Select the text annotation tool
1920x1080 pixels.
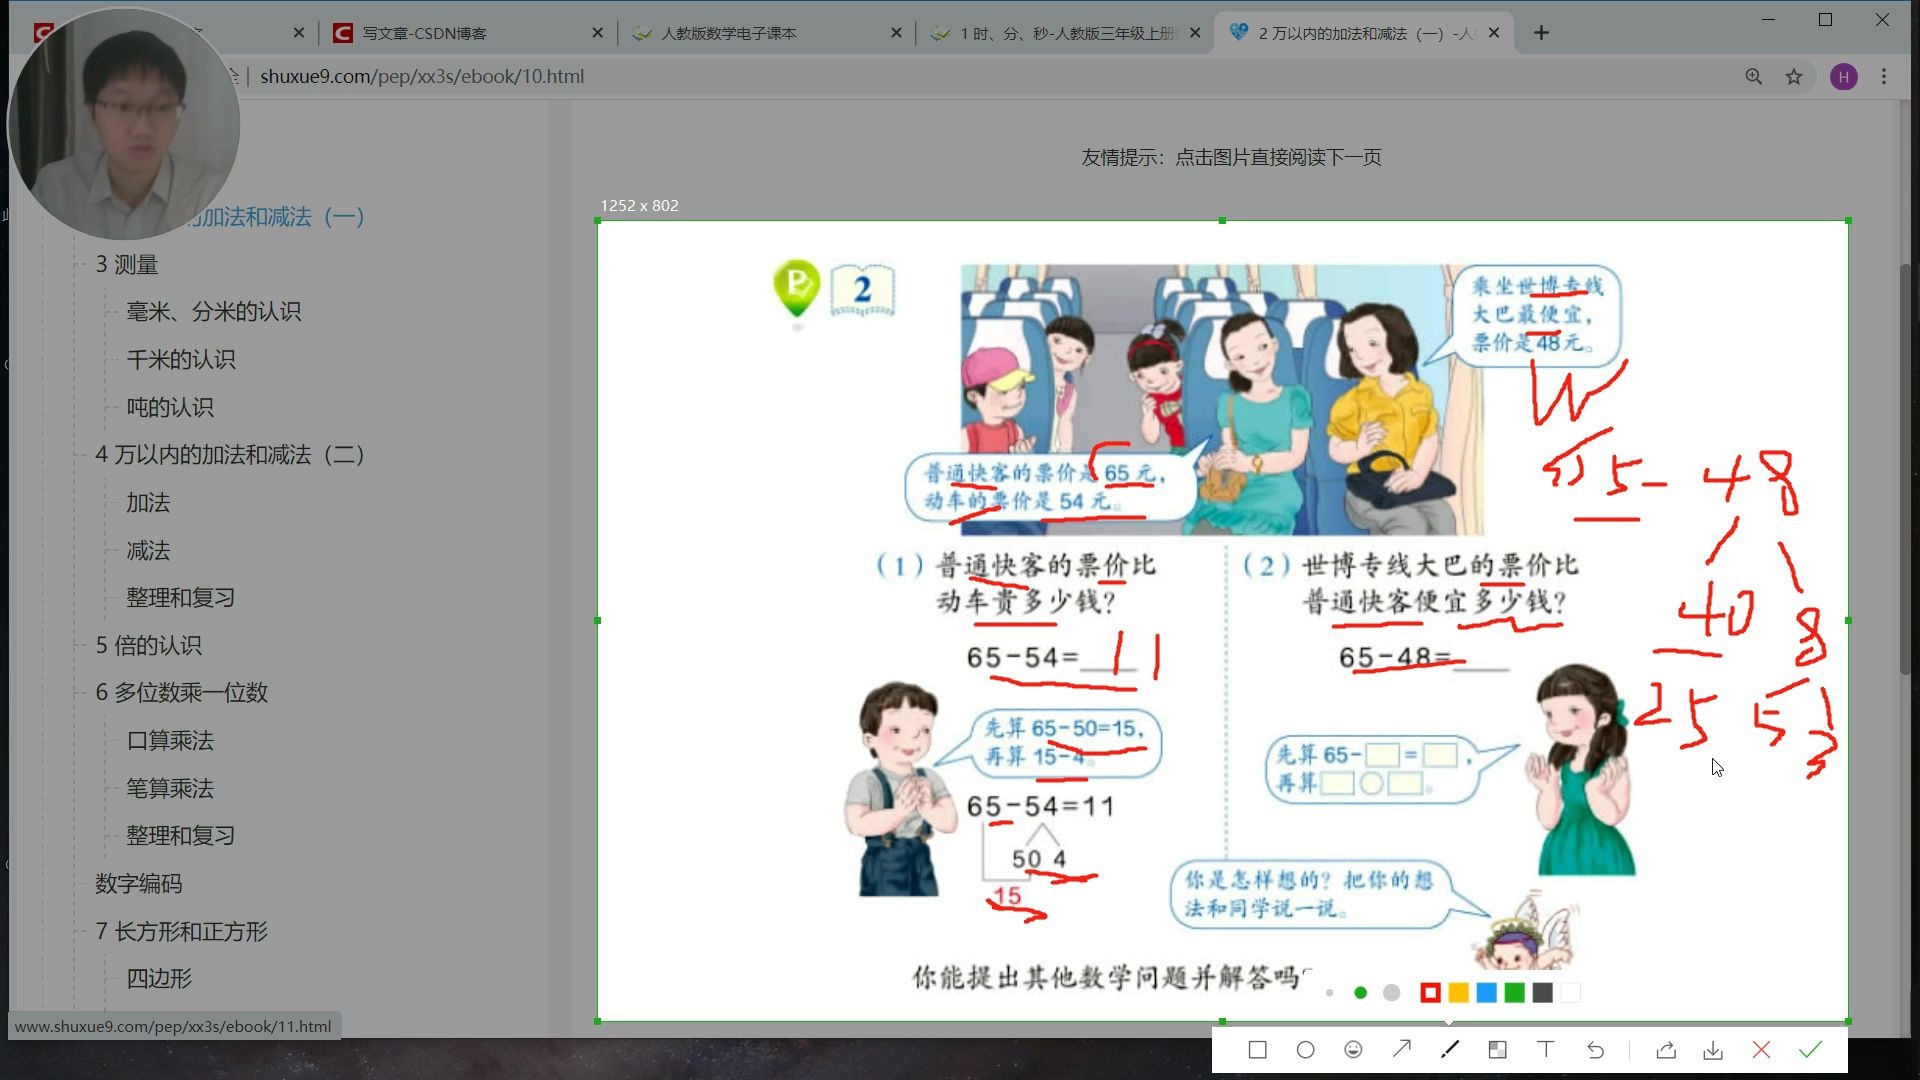[x=1546, y=1049]
